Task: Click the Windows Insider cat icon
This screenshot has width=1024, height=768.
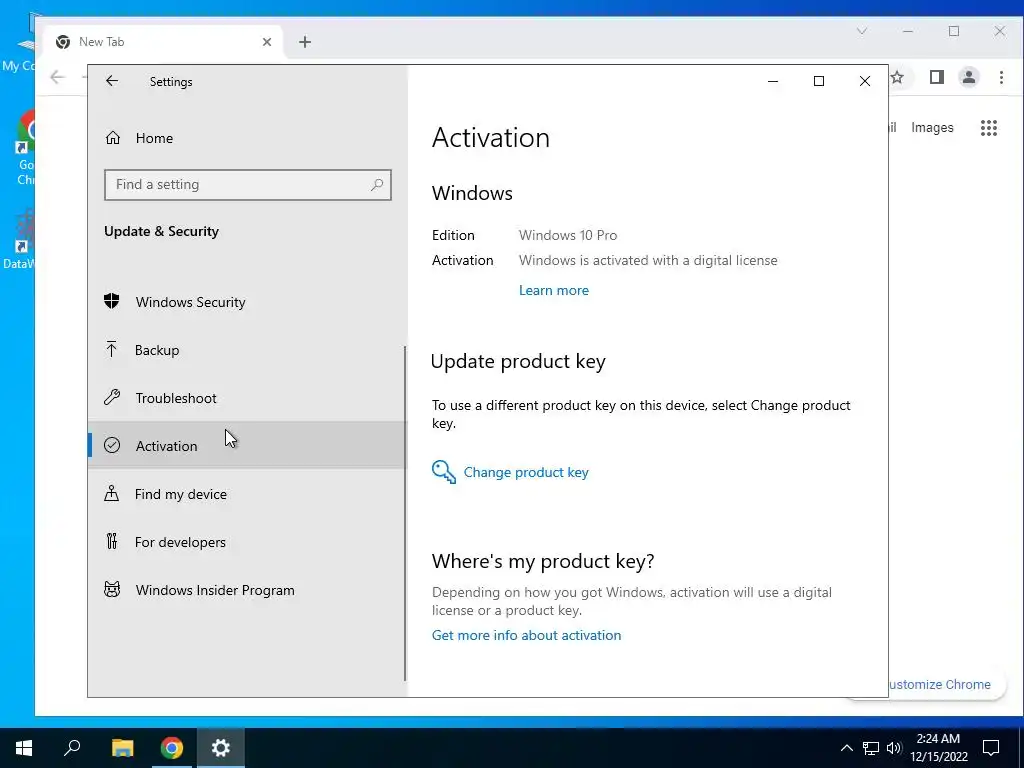Action: tap(112, 589)
